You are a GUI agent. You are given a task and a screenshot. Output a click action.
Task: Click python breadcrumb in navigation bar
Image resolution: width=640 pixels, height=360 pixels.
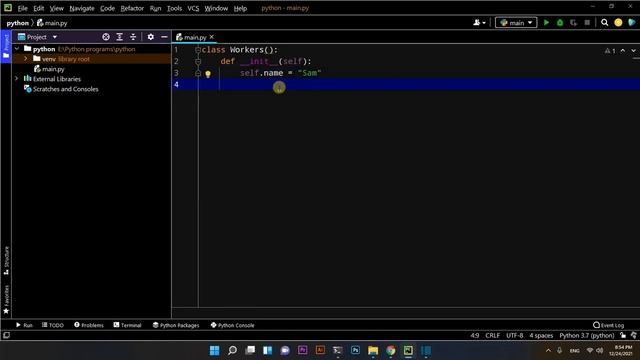18,23
